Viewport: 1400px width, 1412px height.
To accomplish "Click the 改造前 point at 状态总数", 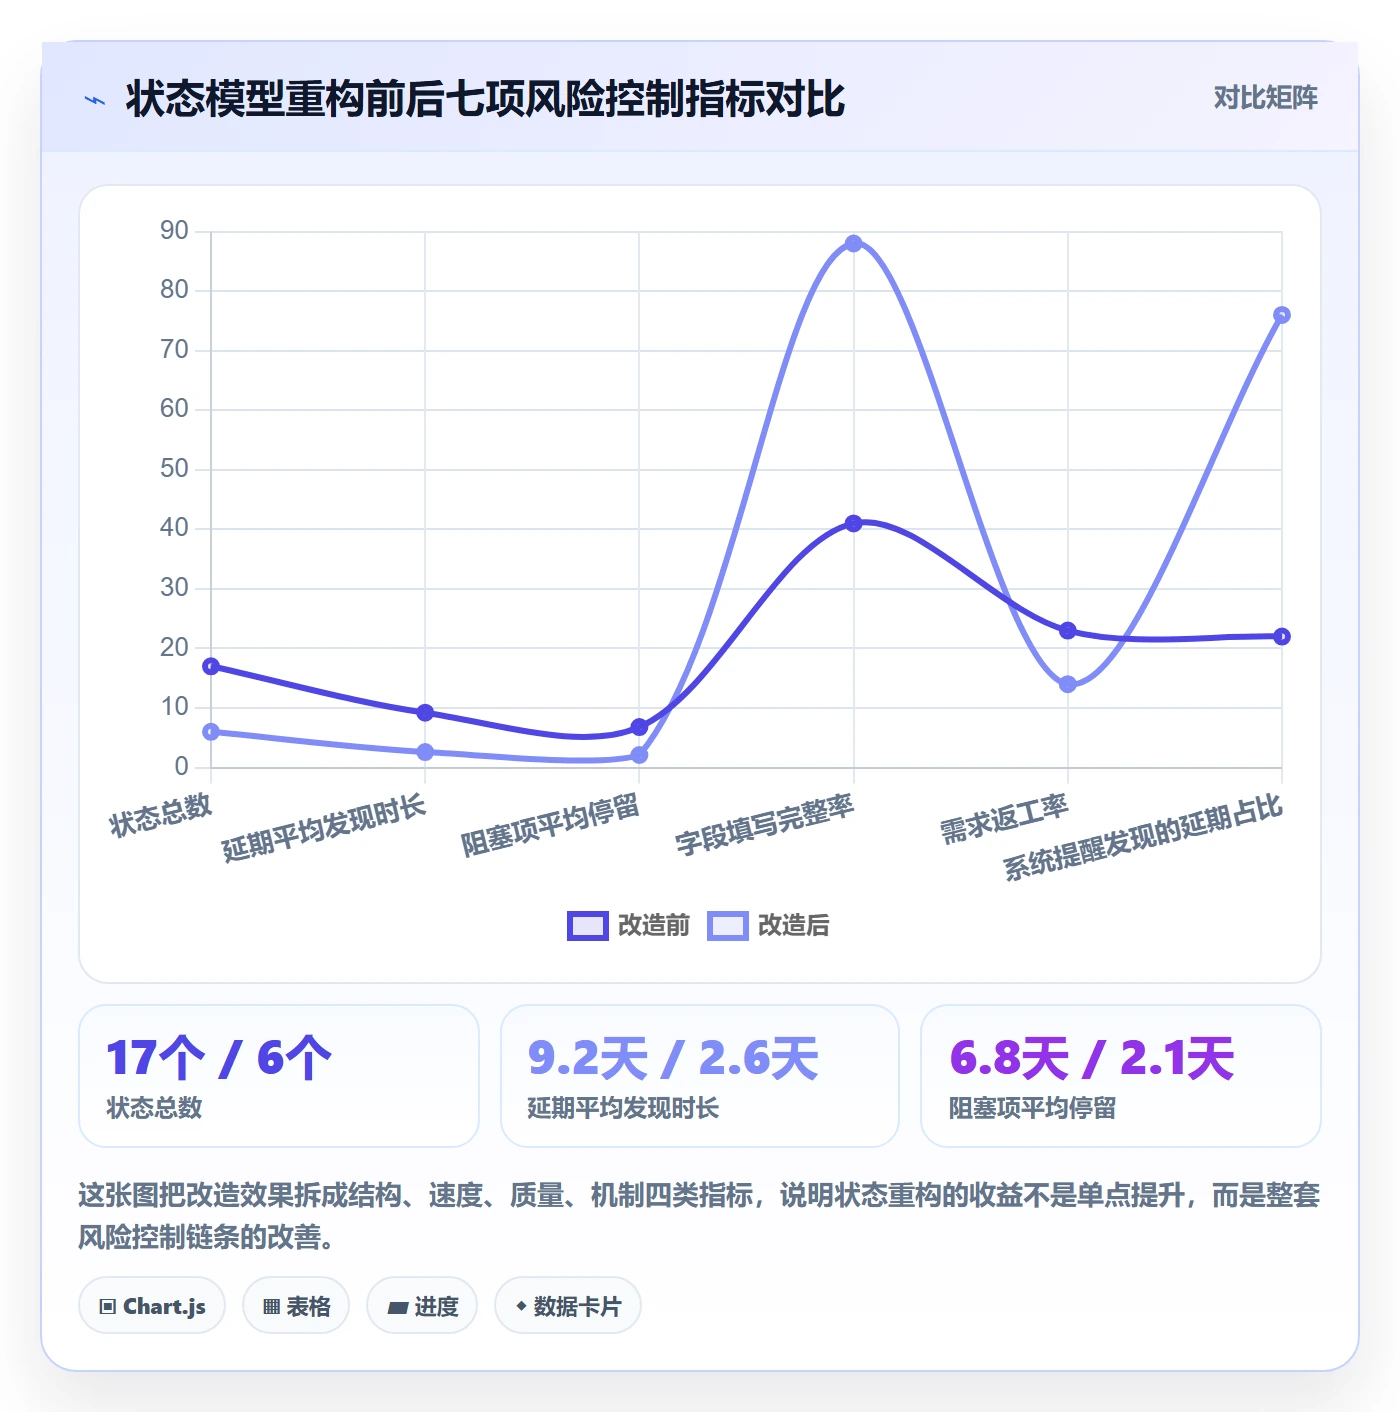I will [211, 667].
